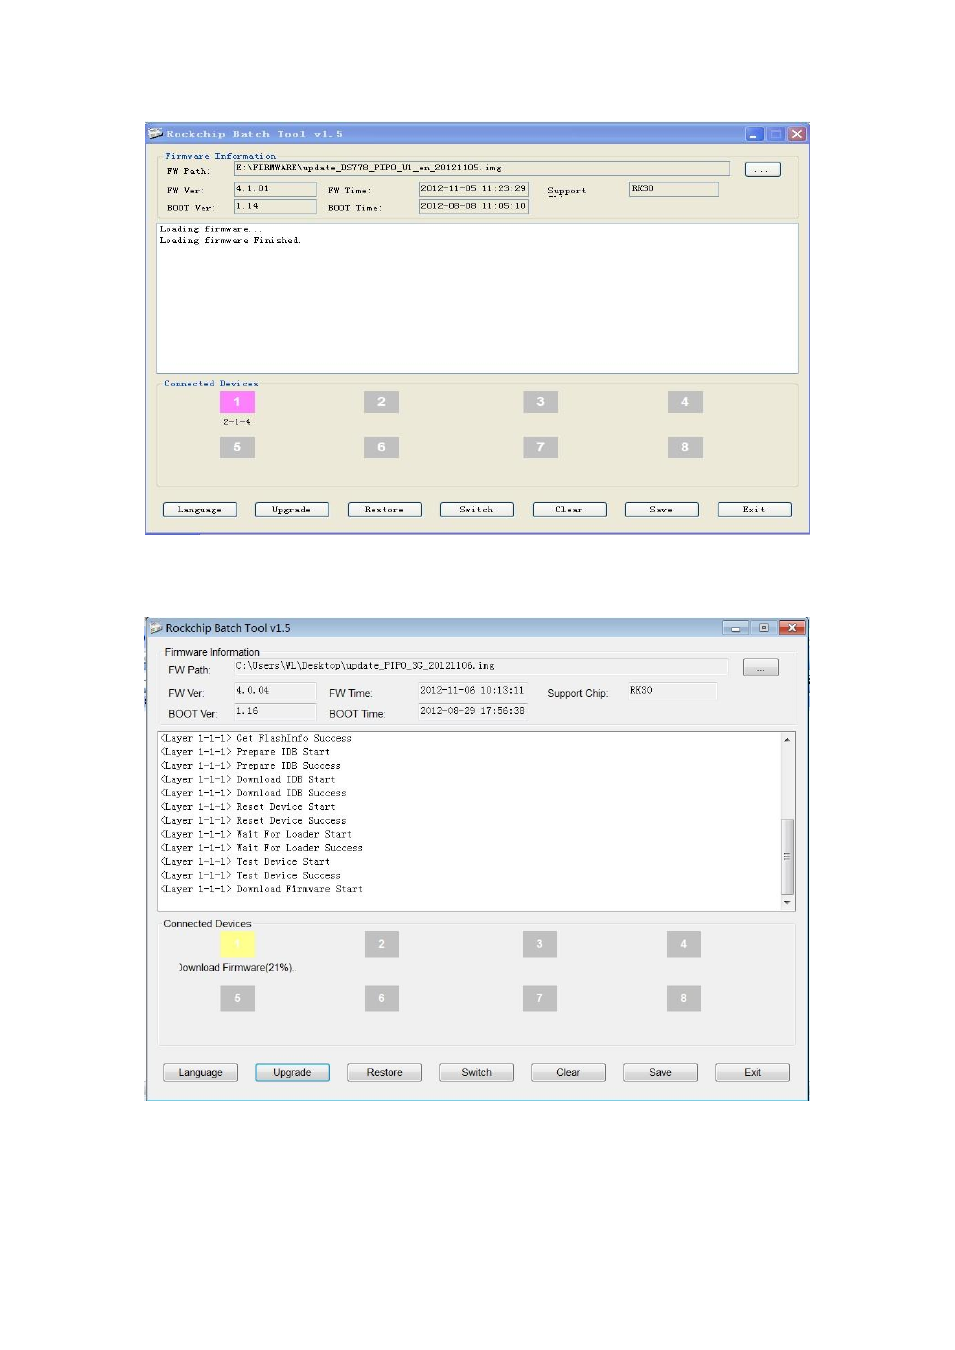Click 'Loading firmware Finished.' log line
Image resolution: width=955 pixels, height=1350 pixels.
pos(230,241)
